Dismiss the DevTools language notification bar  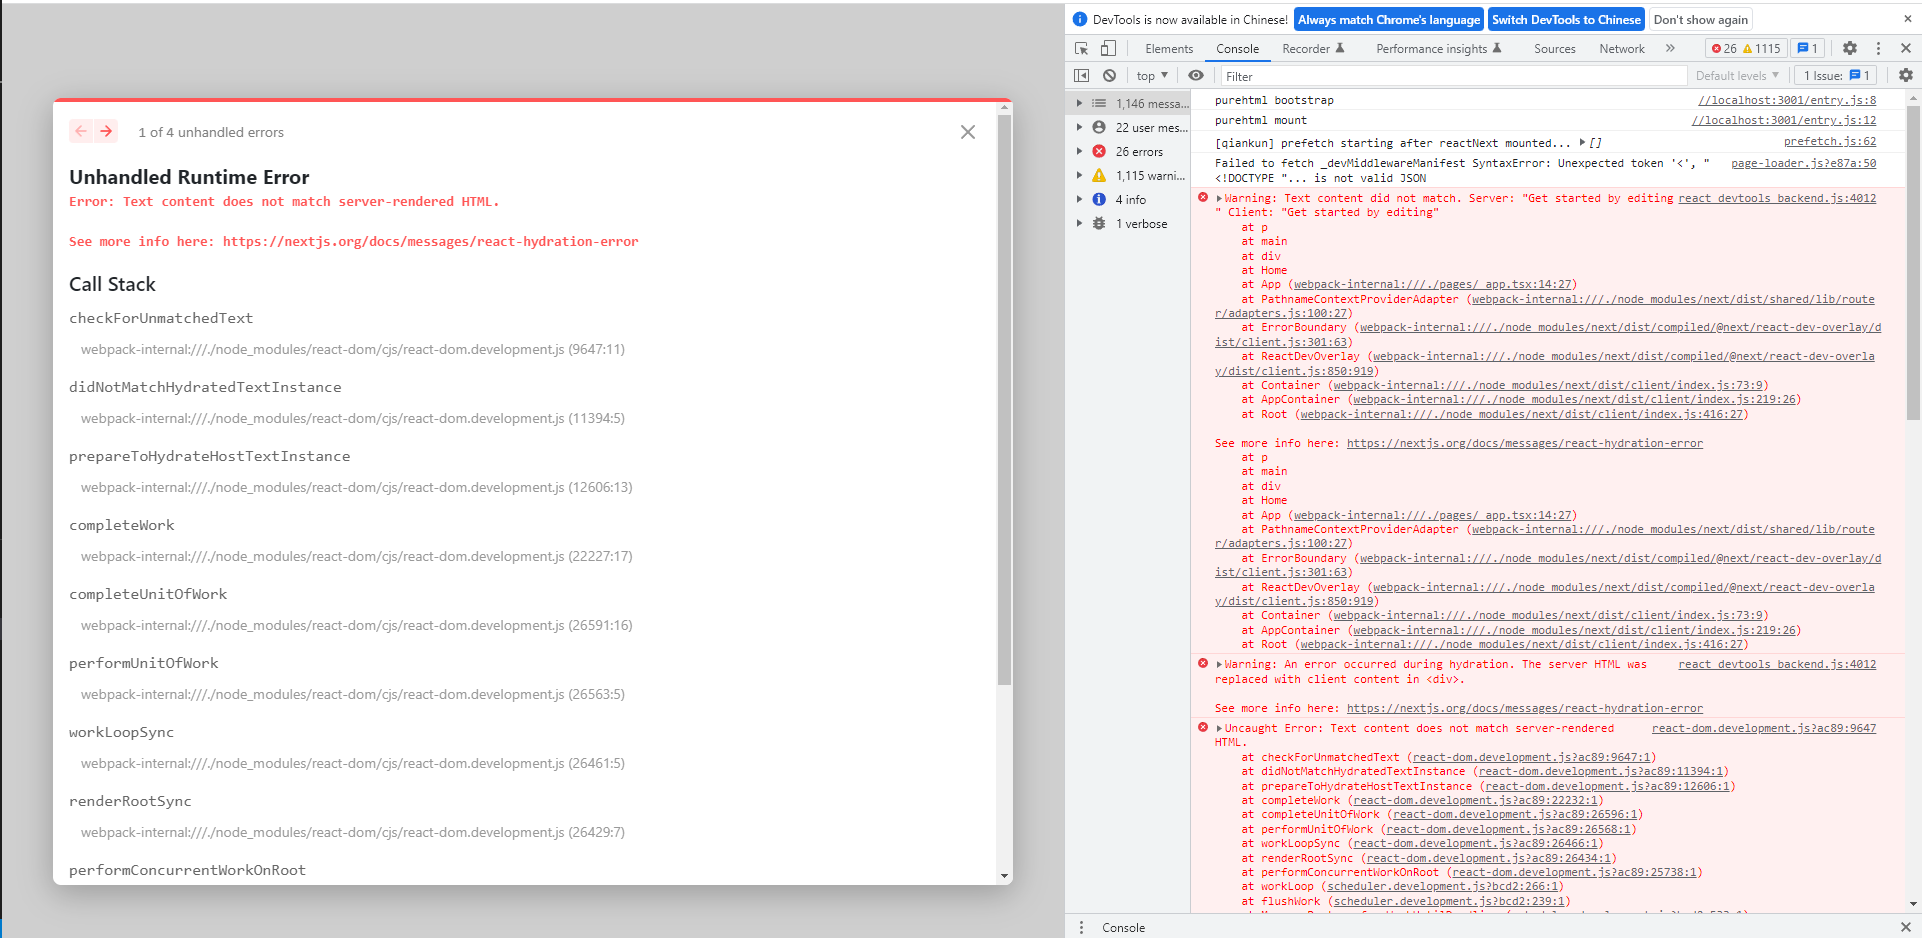click(x=1907, y=19)
